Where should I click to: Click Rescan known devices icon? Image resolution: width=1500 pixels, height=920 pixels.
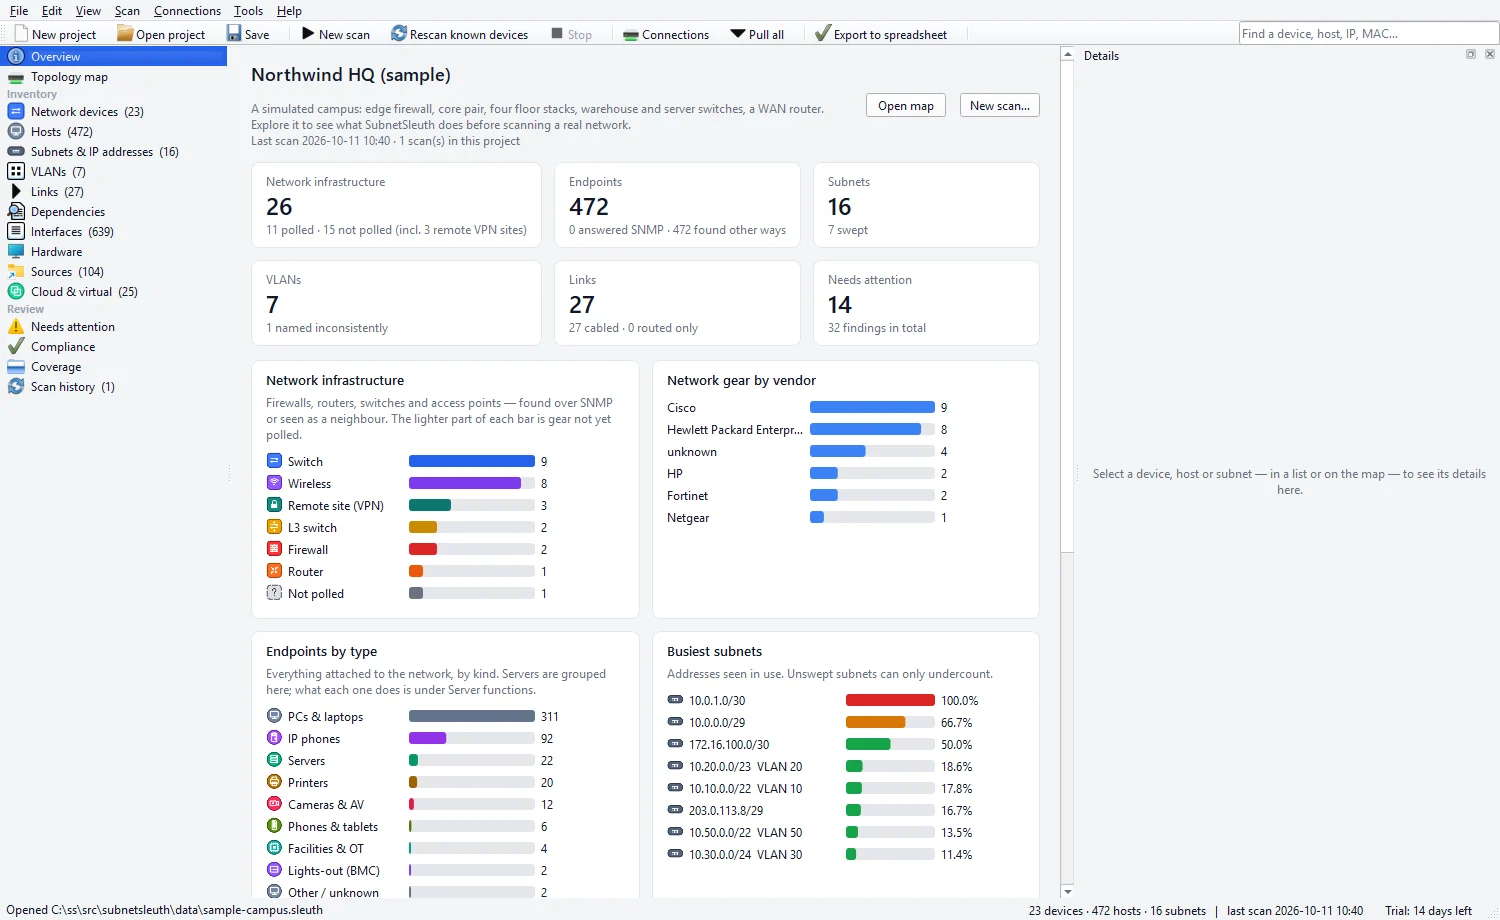pos(399,34)
